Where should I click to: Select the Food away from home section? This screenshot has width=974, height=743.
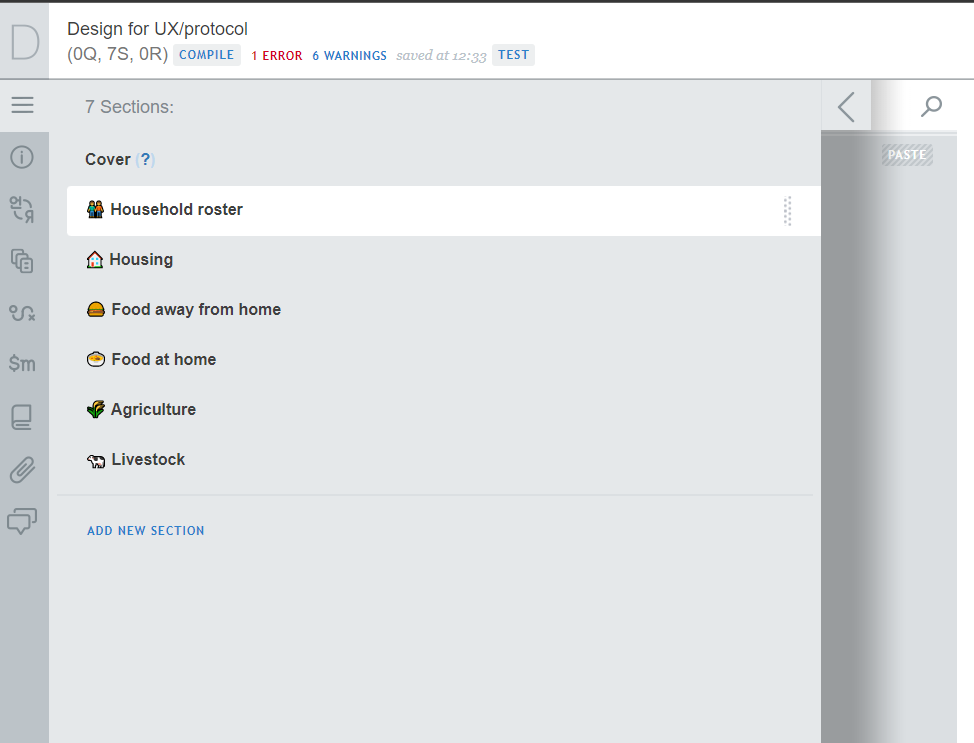click(x=195, y=310)
